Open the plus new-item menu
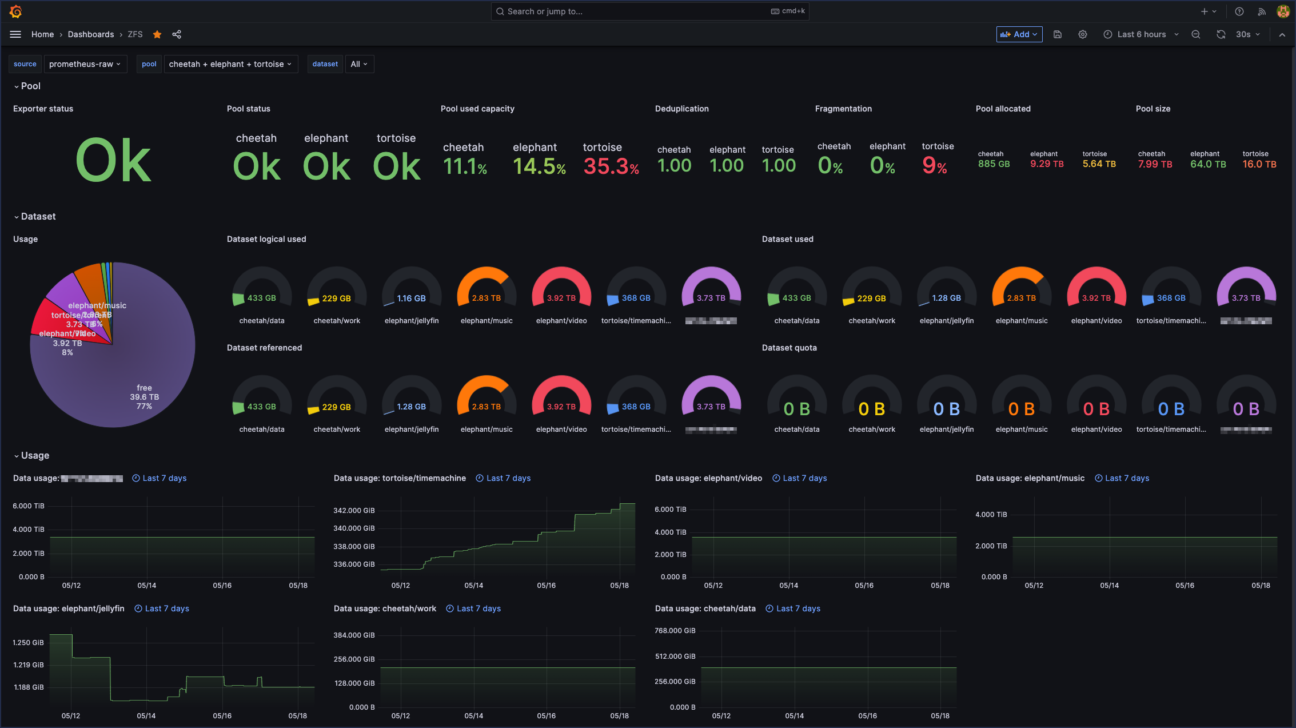 point(1208,11)
